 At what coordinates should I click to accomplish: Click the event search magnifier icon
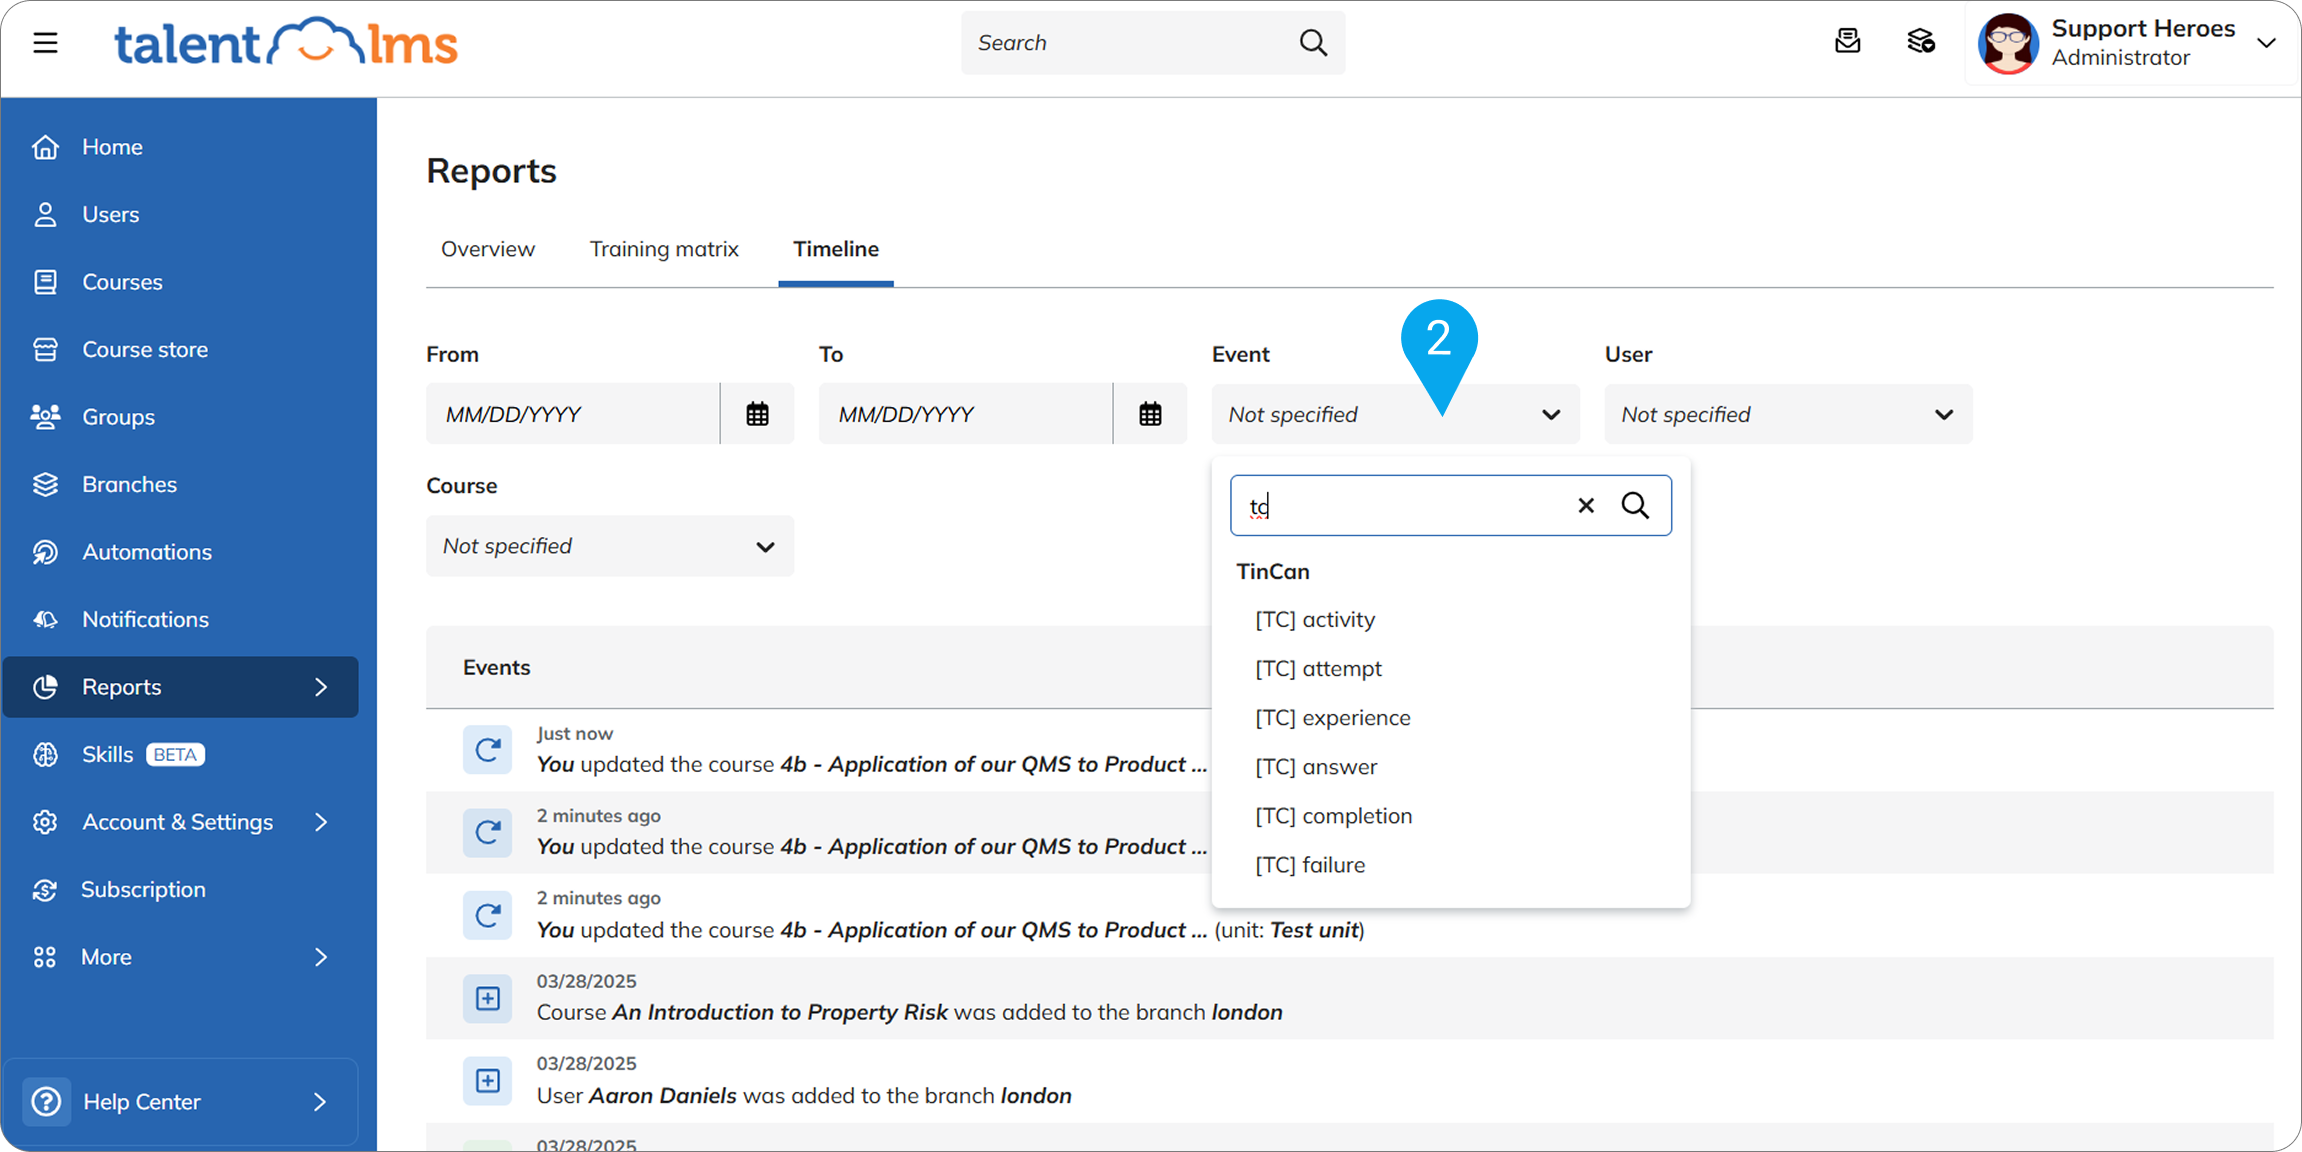[1636, 506]
